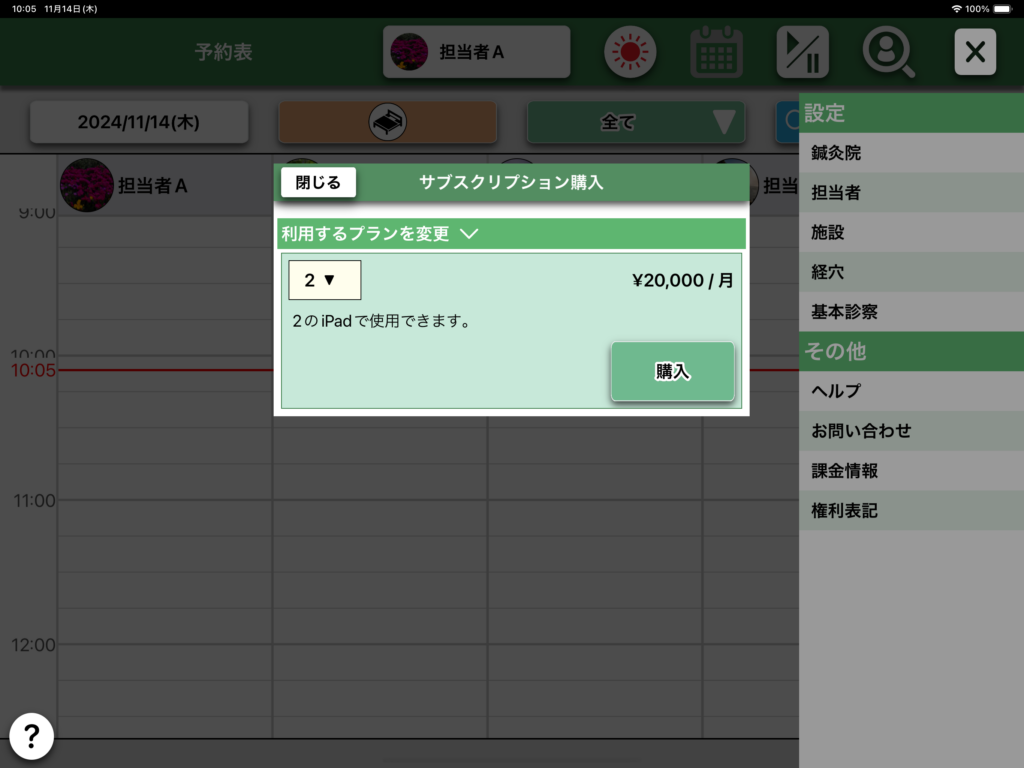Open 課金情報 billing menu item
The height and width of the screenshot is (768, 1024).
pyautogui.click(x=845, y=471)
